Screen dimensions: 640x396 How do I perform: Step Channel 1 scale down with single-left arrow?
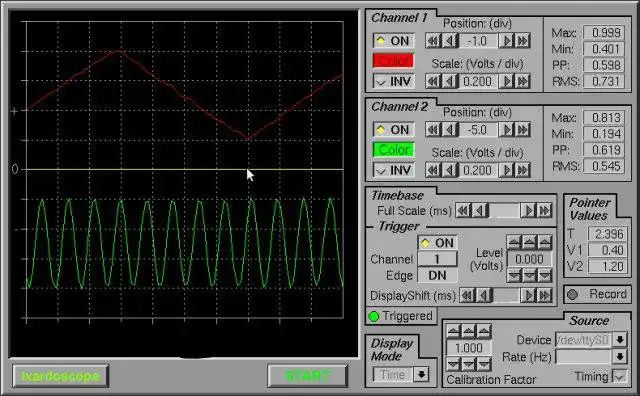450,81
